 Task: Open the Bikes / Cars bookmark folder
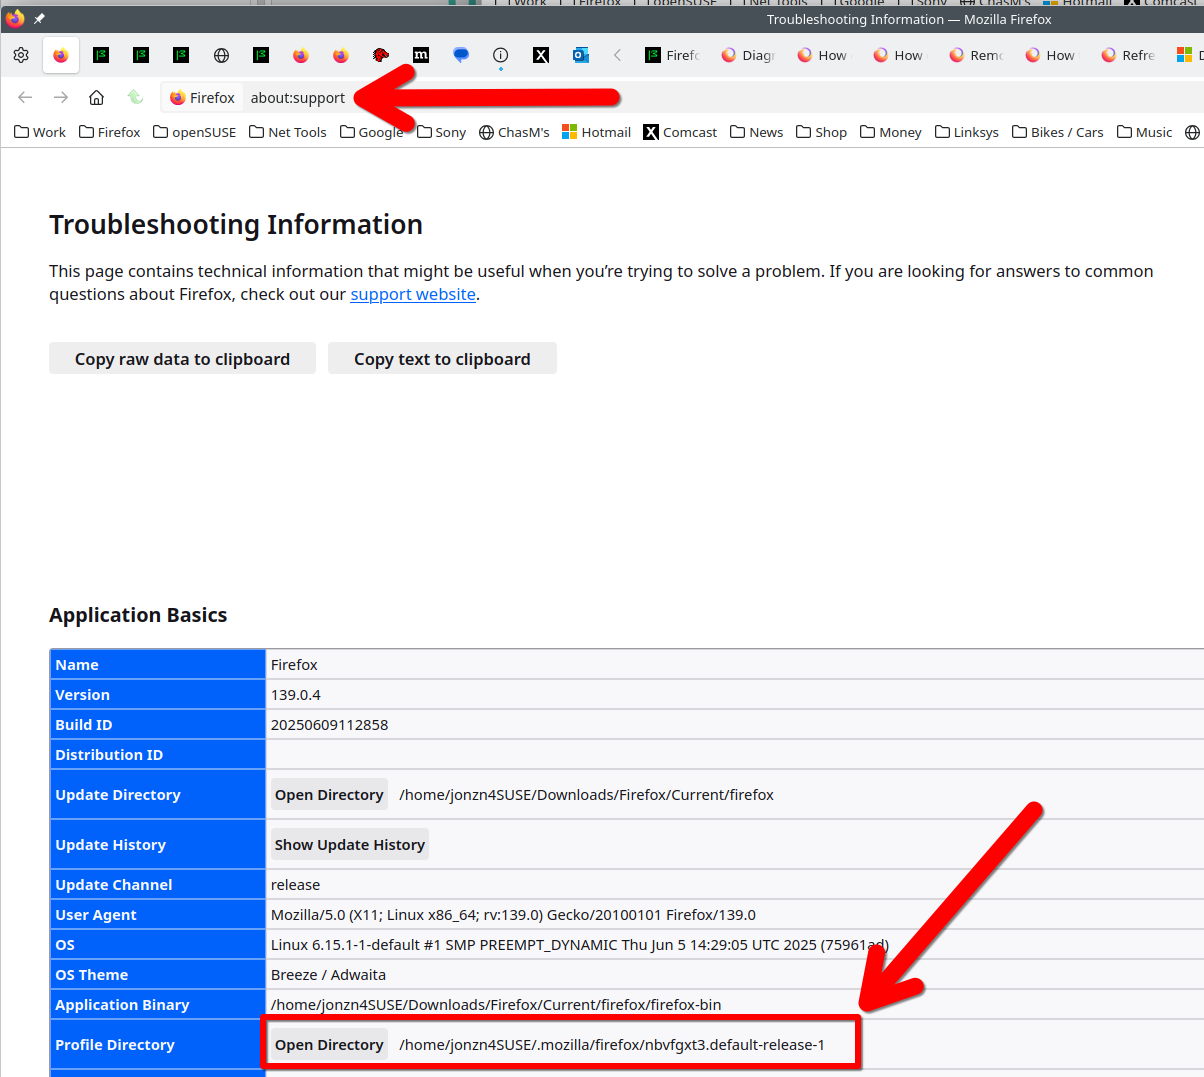(1058, 132)
